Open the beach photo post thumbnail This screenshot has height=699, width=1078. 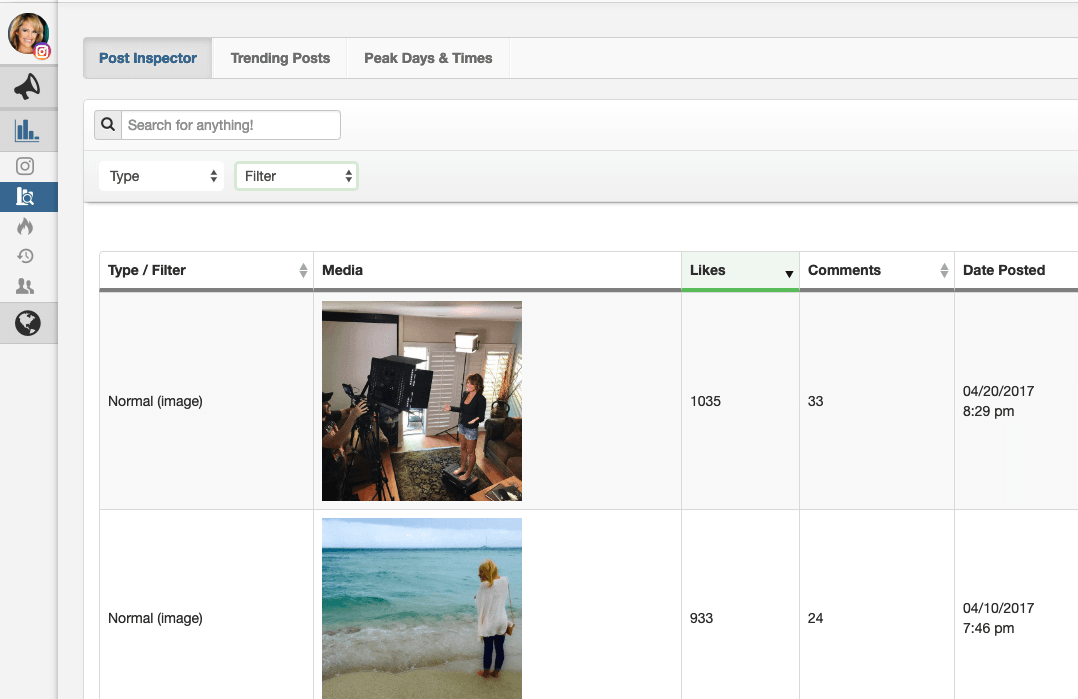pos(421,608)
